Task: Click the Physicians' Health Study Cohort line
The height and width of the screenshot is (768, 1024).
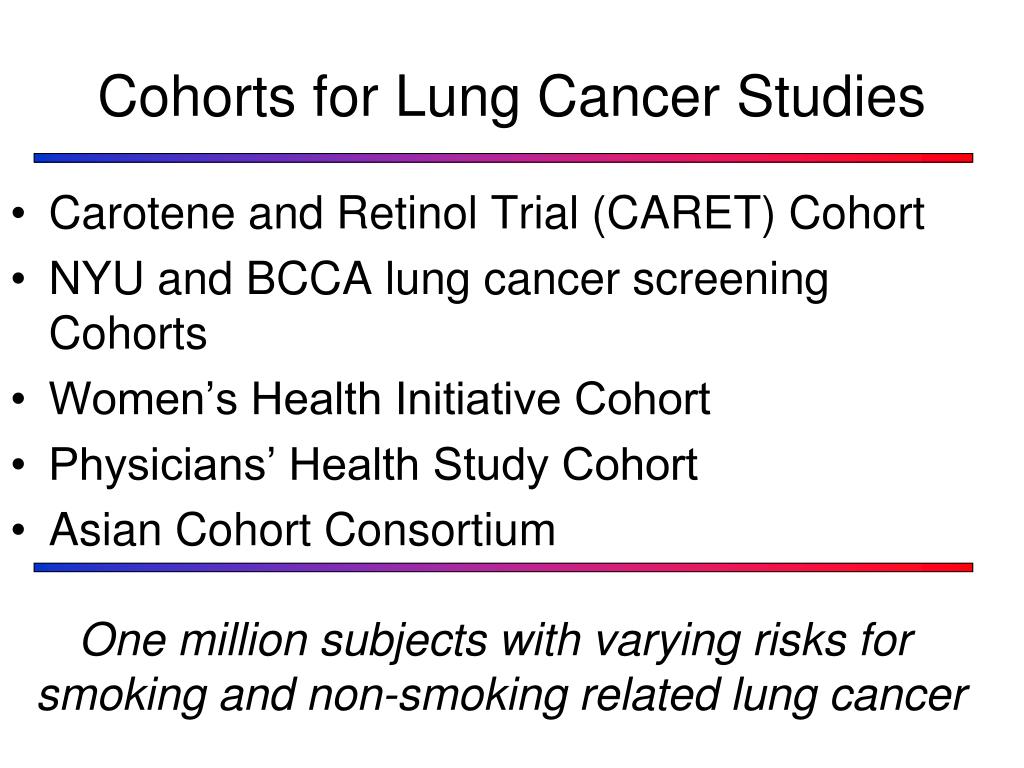Action: [x=374, y=466]
